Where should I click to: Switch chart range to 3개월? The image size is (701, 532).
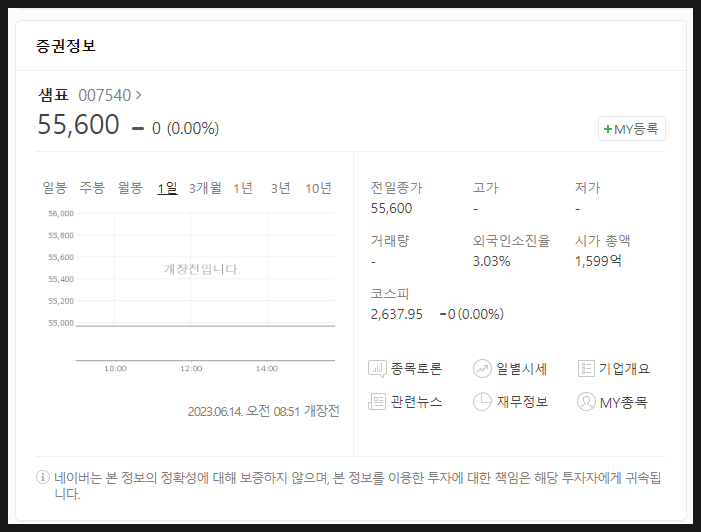click(205, 188)
